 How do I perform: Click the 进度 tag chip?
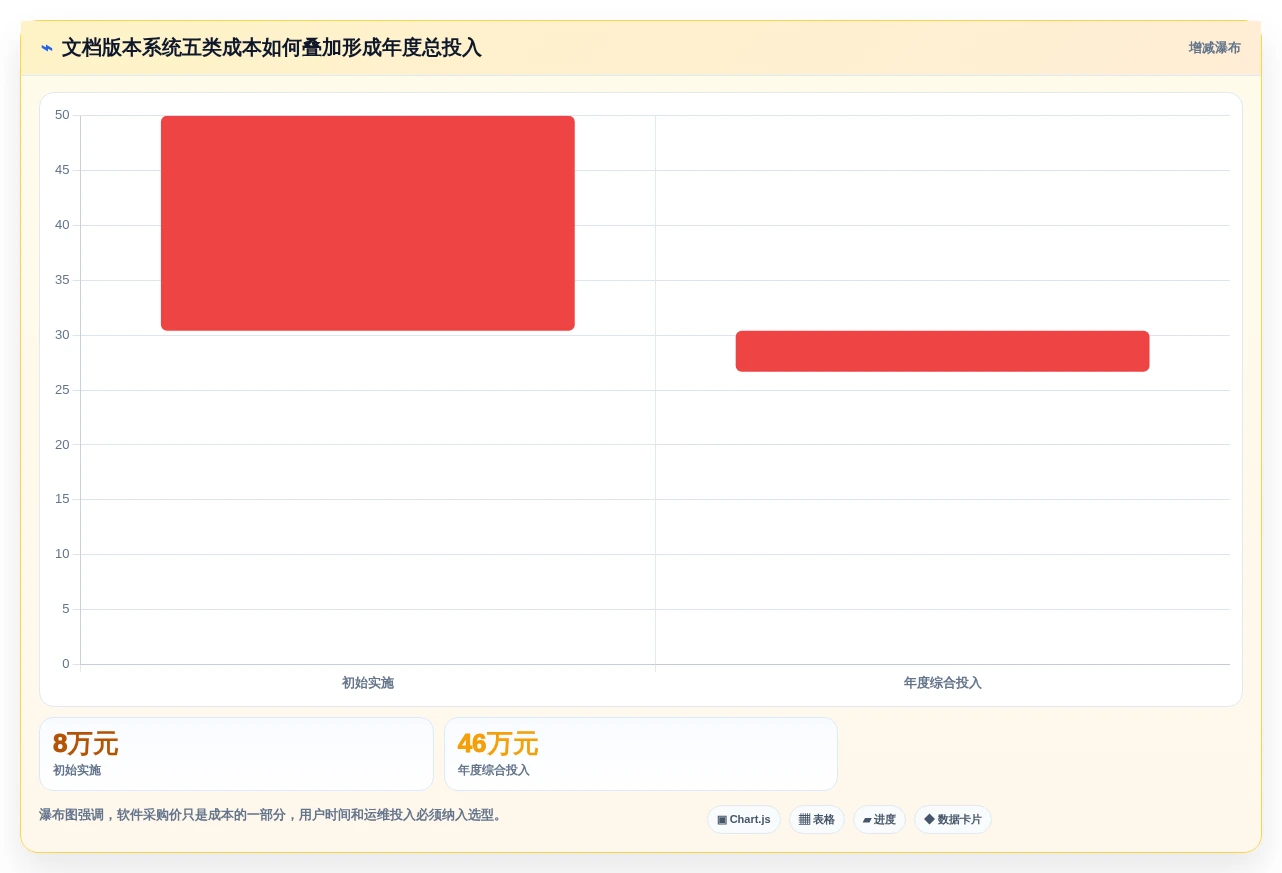(x=879, y=820)
